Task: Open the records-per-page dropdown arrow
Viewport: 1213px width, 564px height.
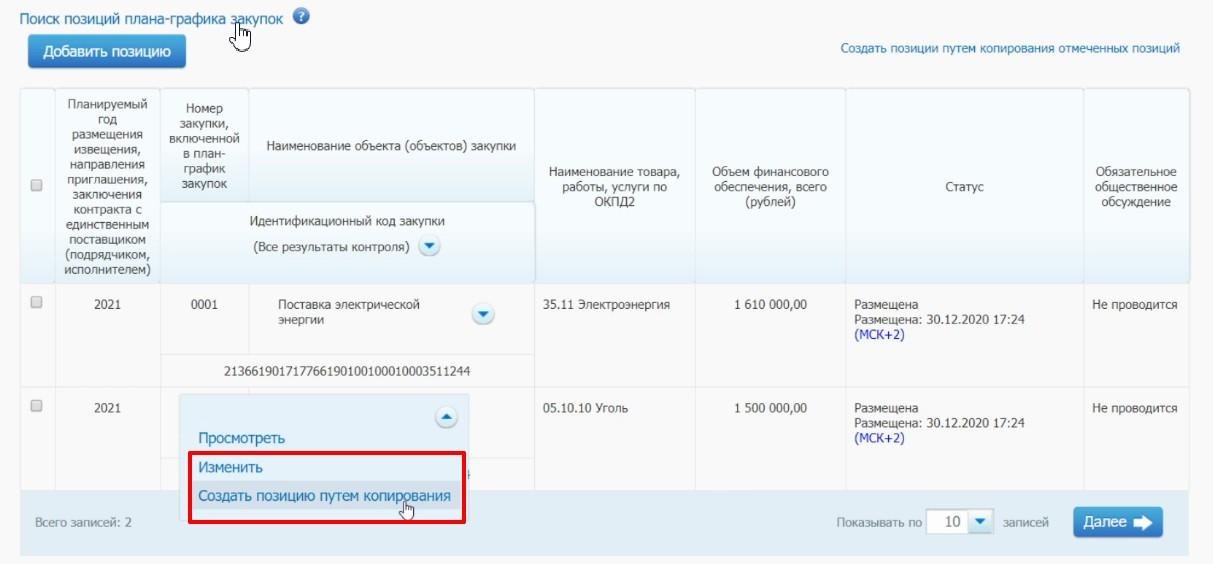Action: [x=981, y=522]
